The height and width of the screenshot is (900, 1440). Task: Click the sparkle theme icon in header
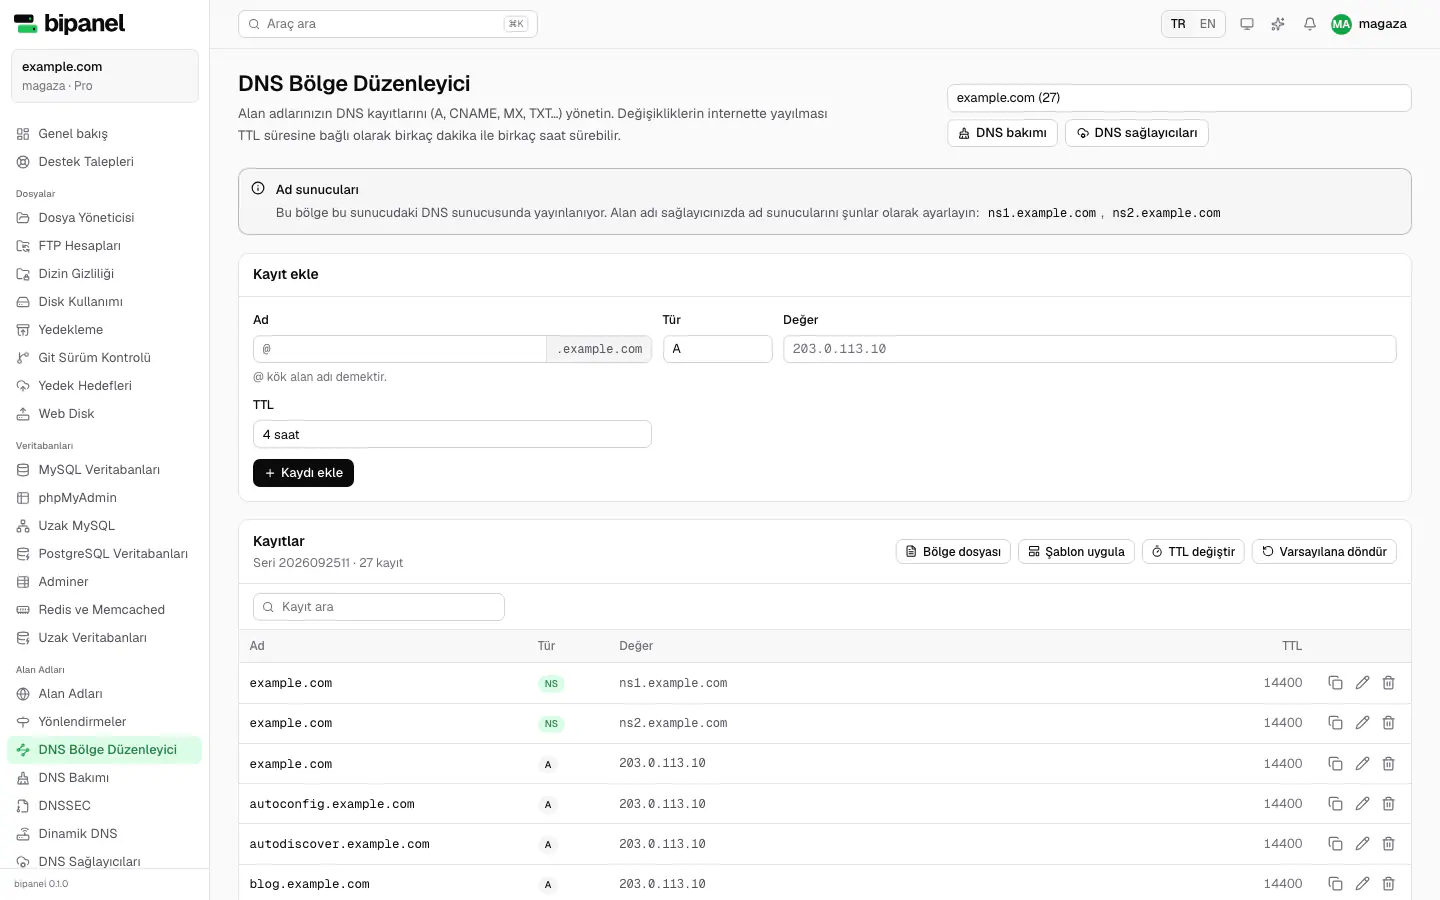coord(1278,24)
